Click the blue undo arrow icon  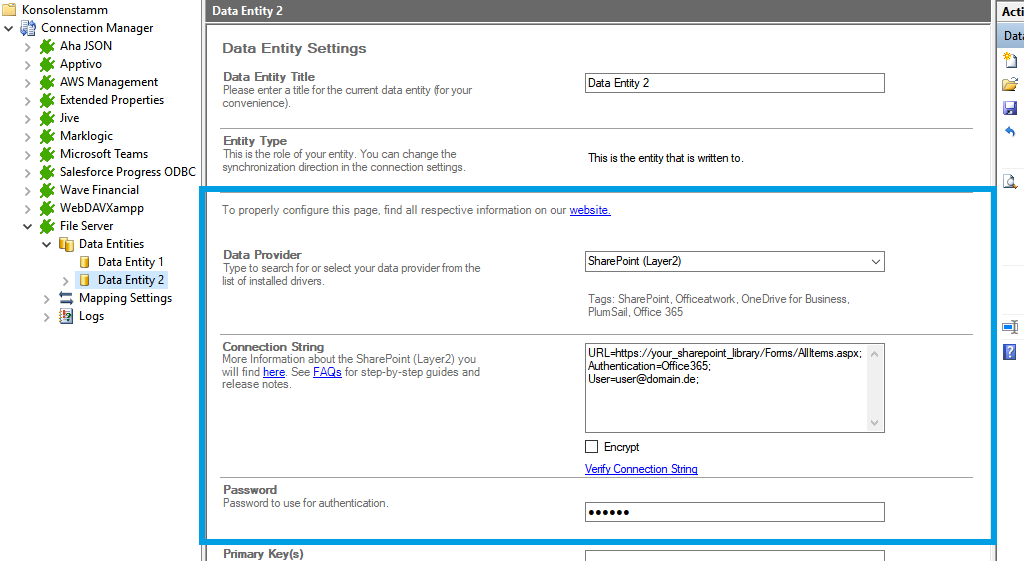tap(1010, 132)
